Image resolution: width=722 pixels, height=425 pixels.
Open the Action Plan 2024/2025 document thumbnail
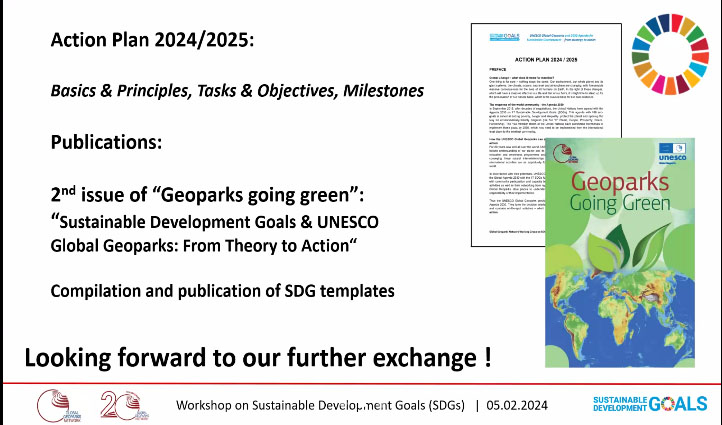(x=546, y=135)
